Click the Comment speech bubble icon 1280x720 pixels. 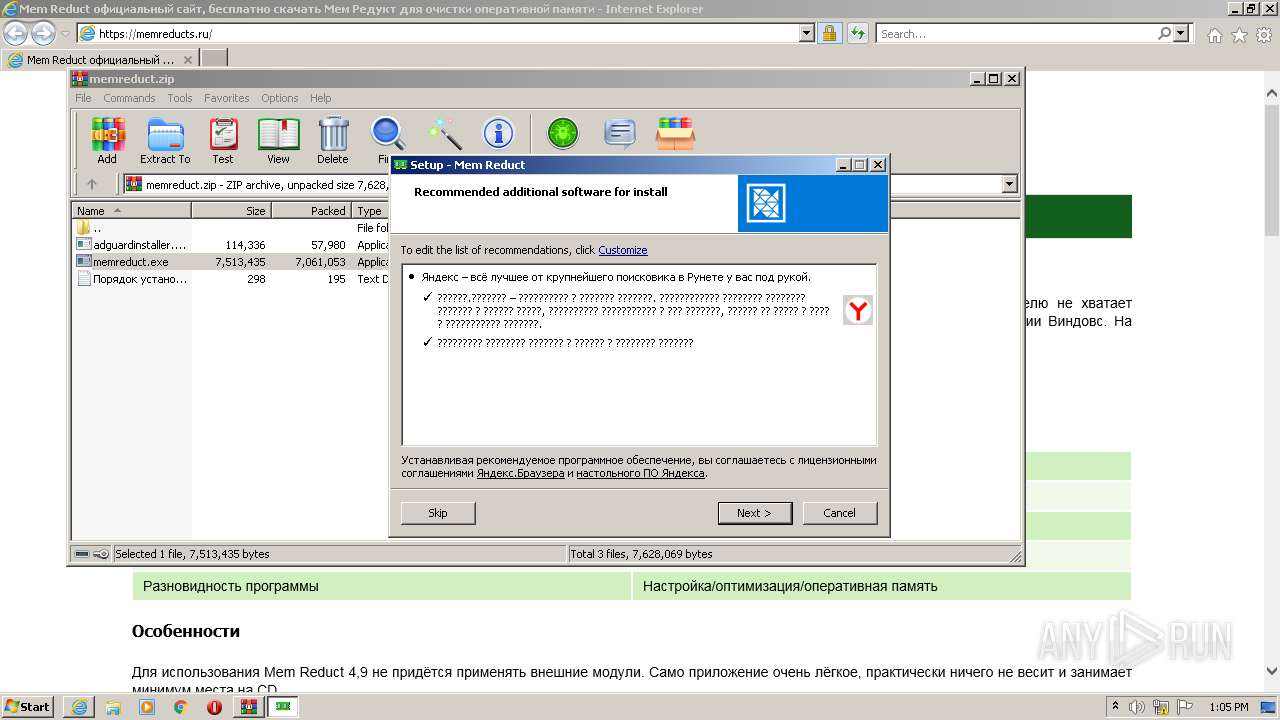click(620, 133)
